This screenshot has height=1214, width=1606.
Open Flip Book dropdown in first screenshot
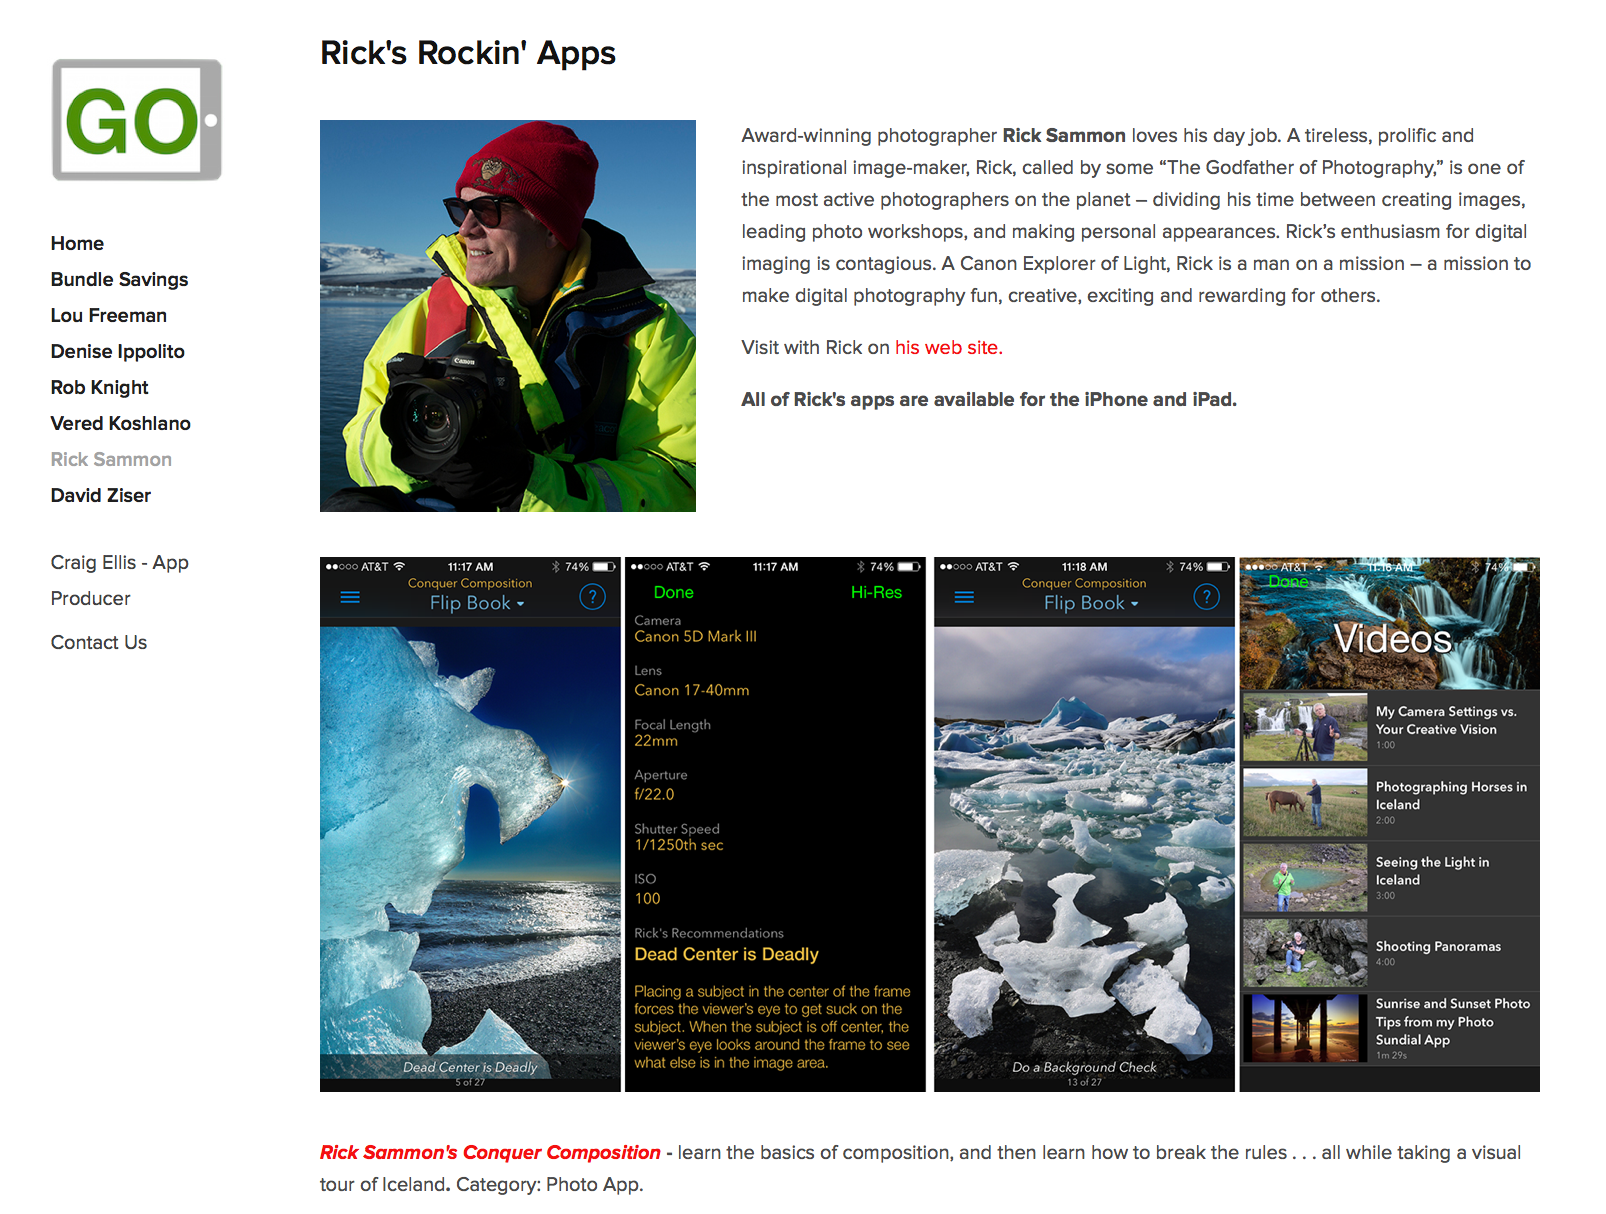(x=477, y=603)
